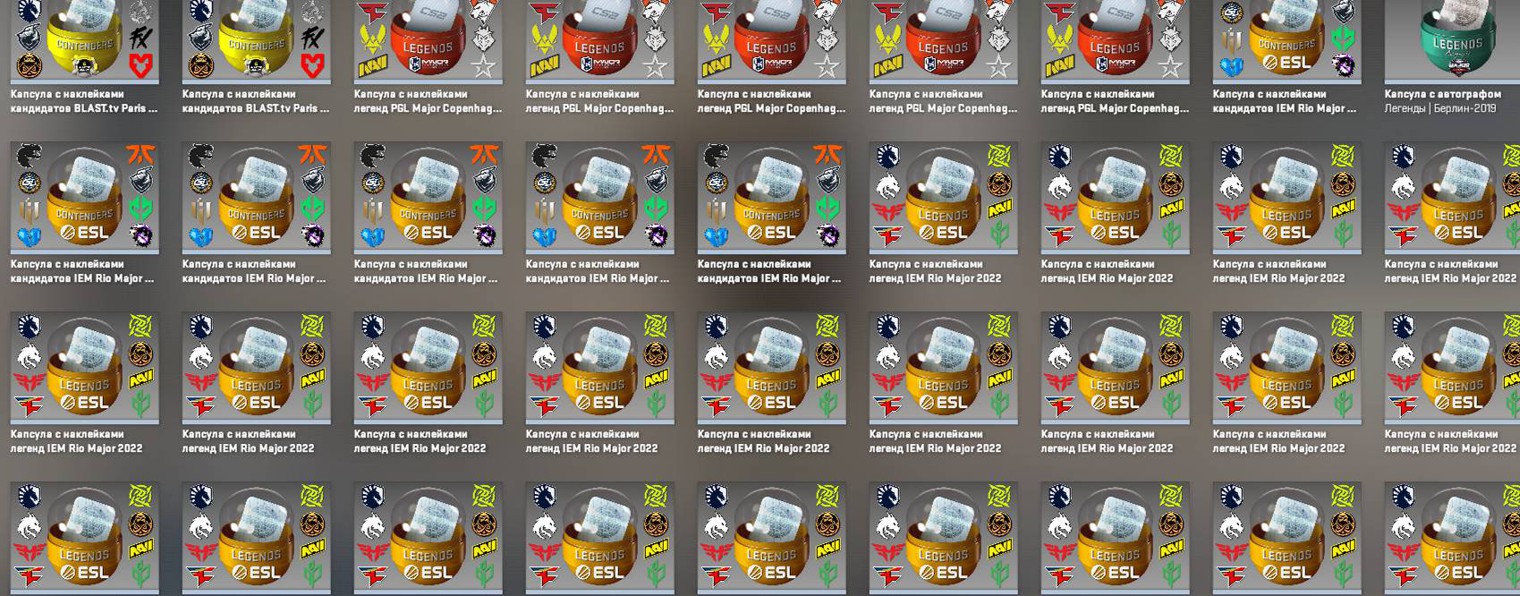1520x596 pixels.
Task: Click the first PGL Major Copenhagen legends capsule
Action: click(428, 42)
